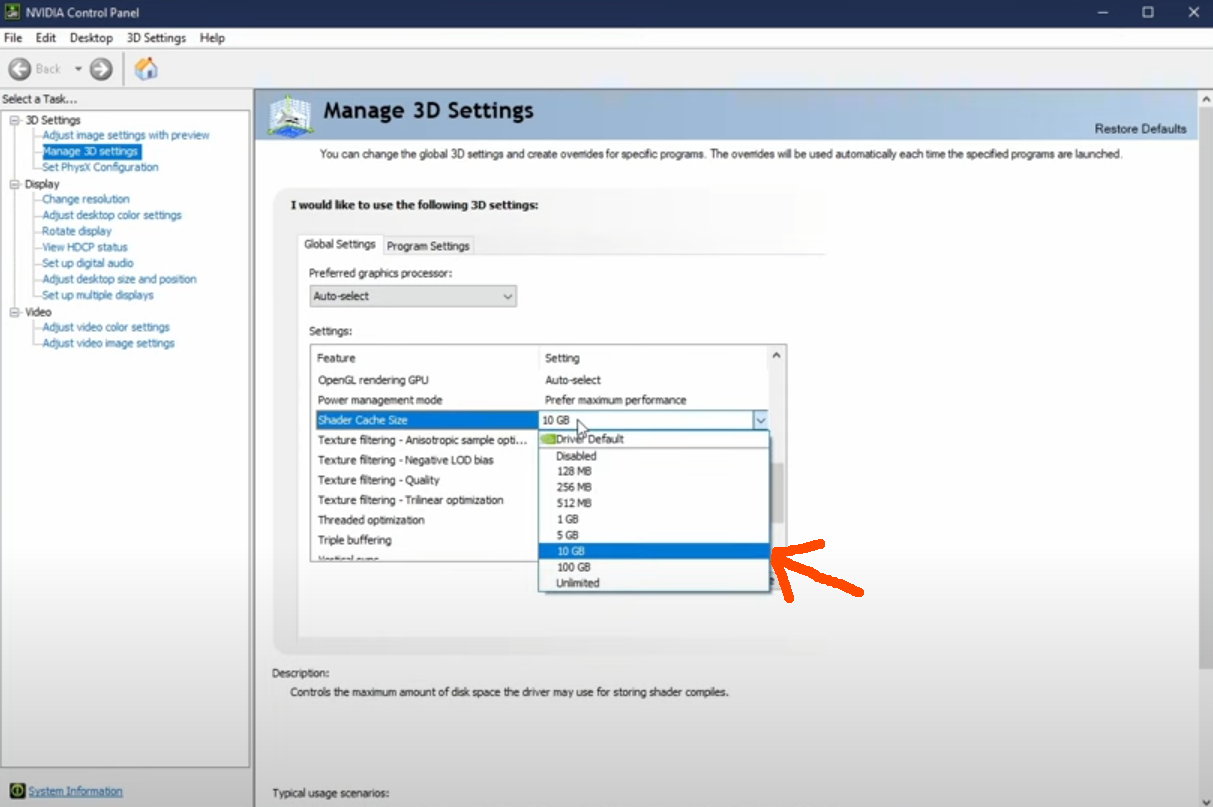Open Rotate display task

tap(77, 231)
